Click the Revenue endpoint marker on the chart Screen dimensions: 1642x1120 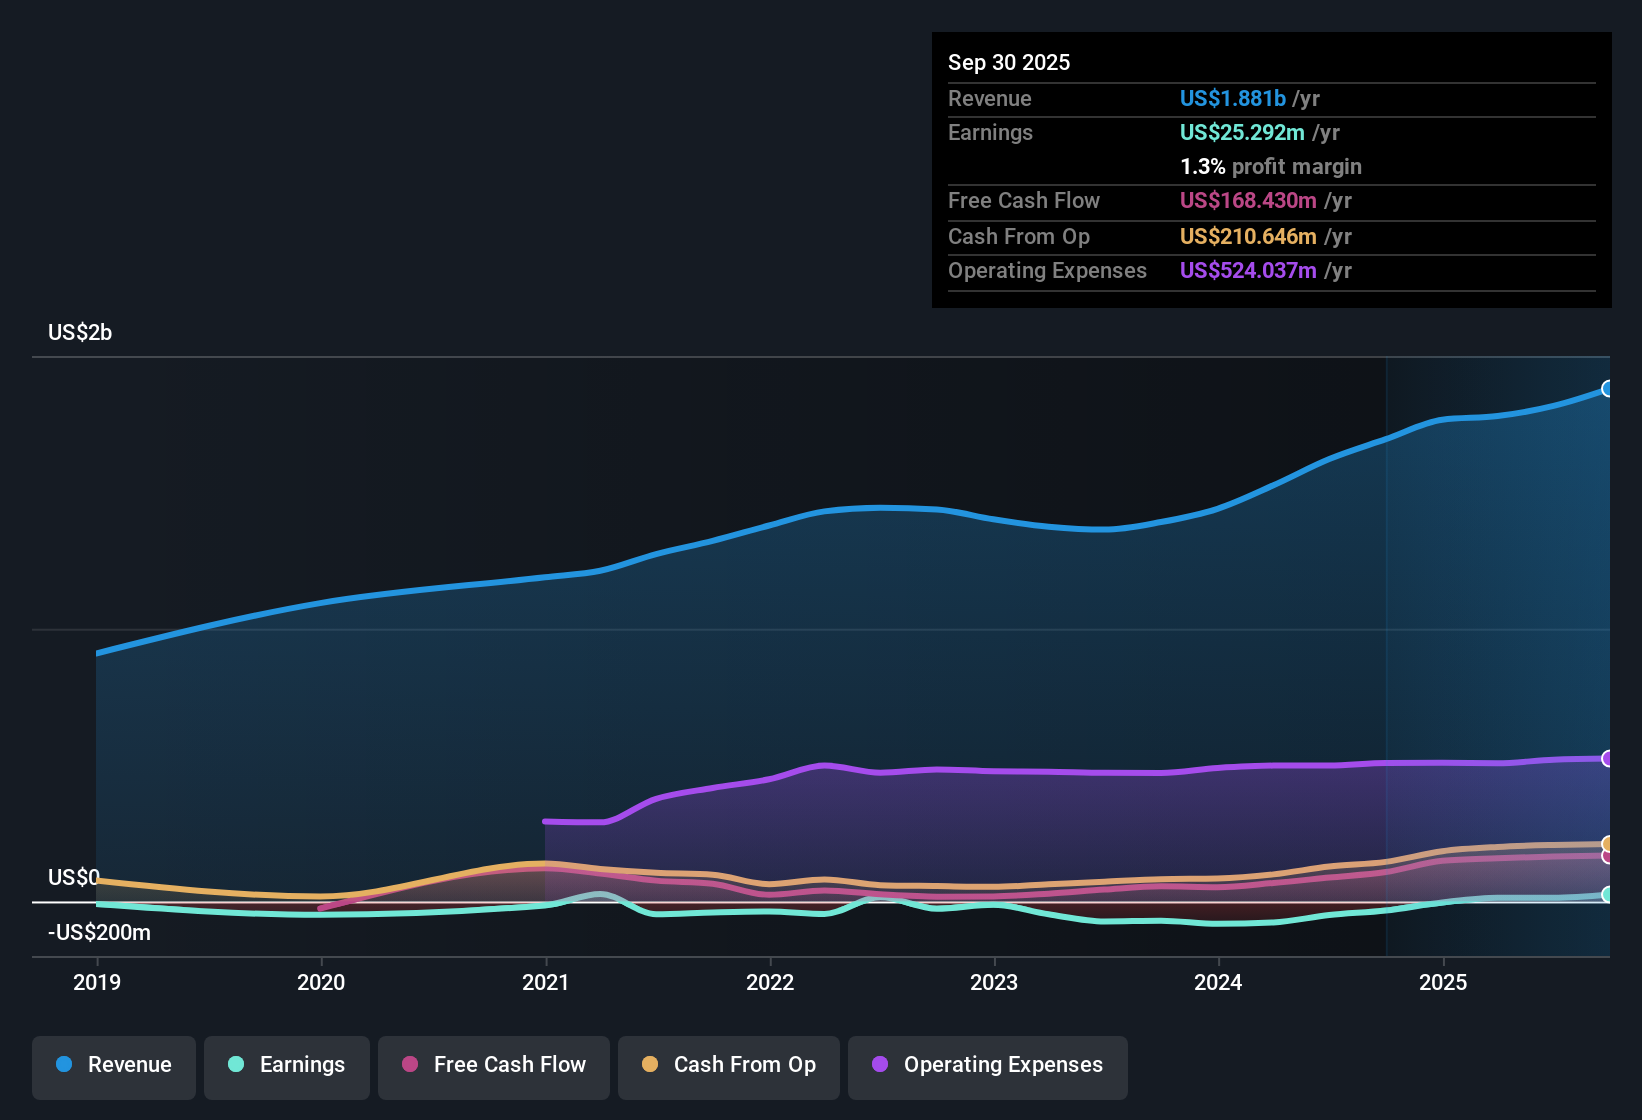coord(1607,387)
